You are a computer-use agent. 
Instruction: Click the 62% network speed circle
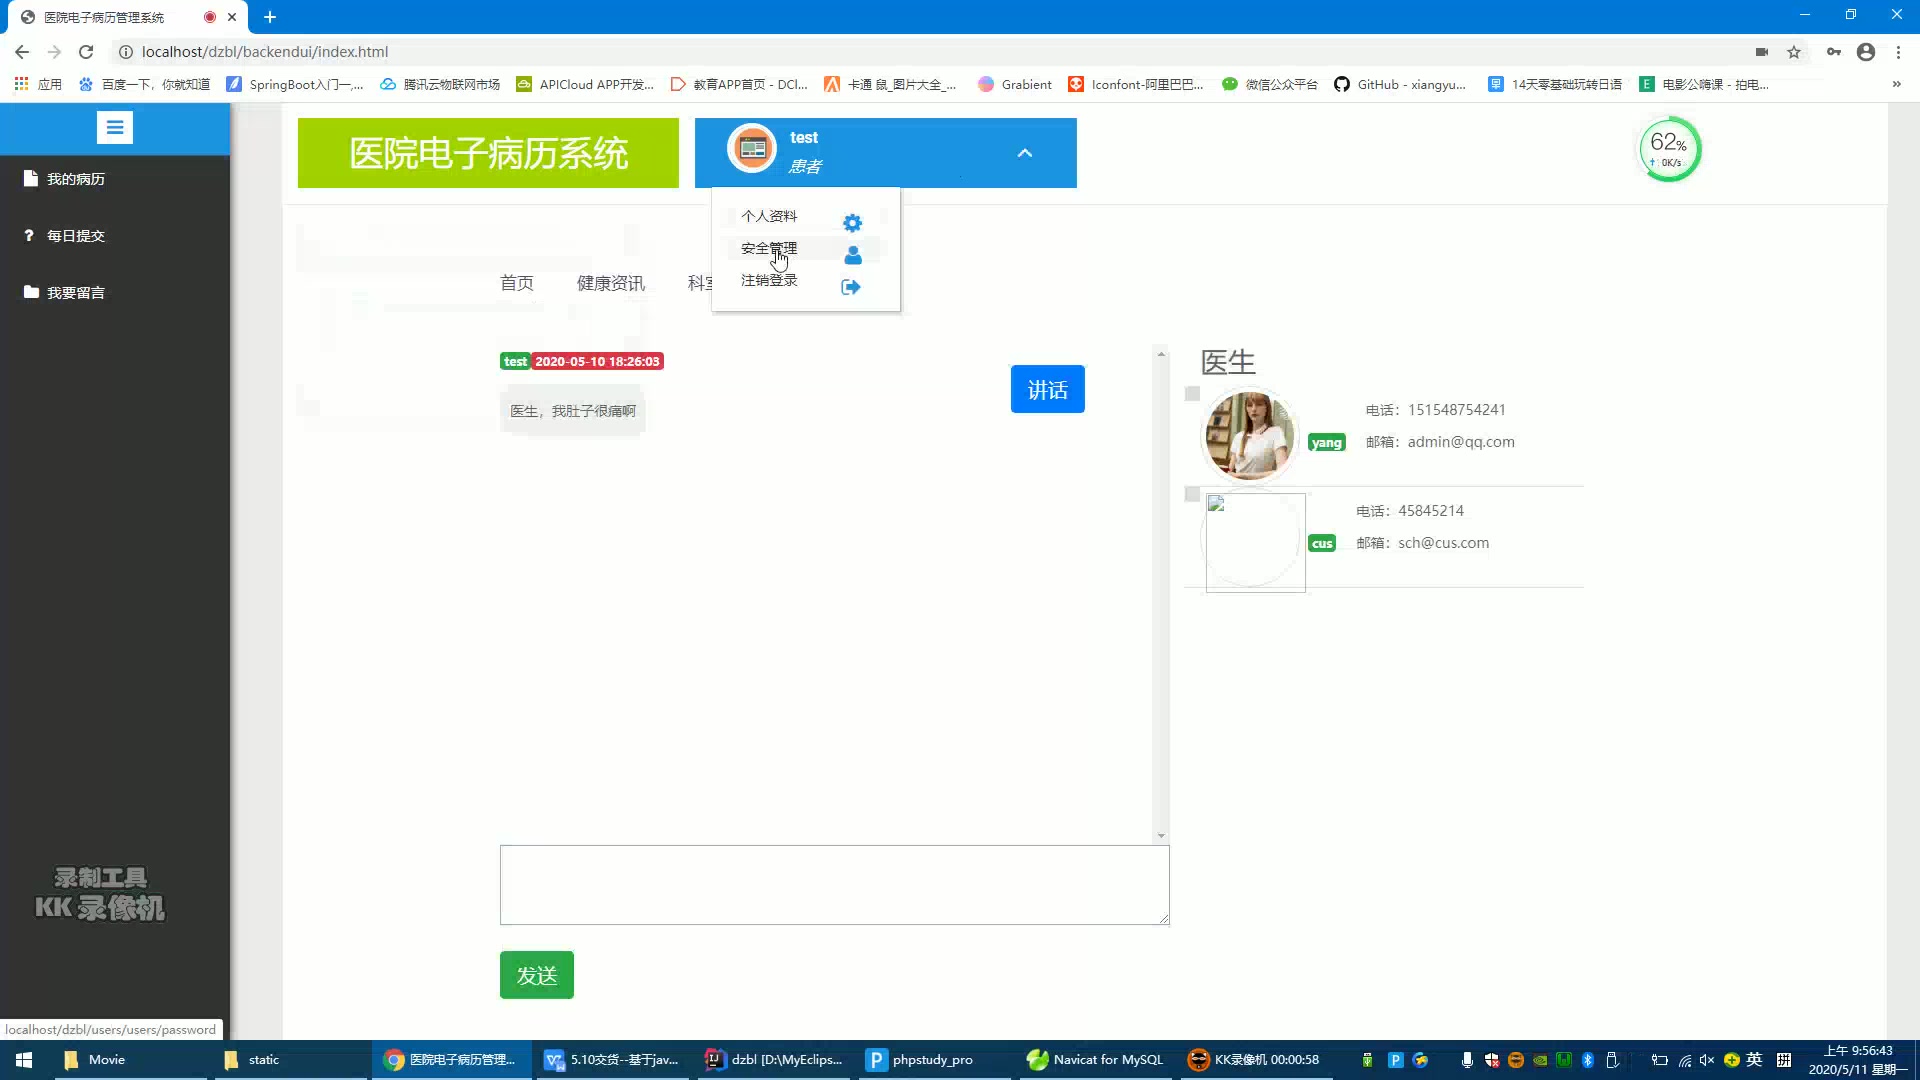[x=1667, y=148]
